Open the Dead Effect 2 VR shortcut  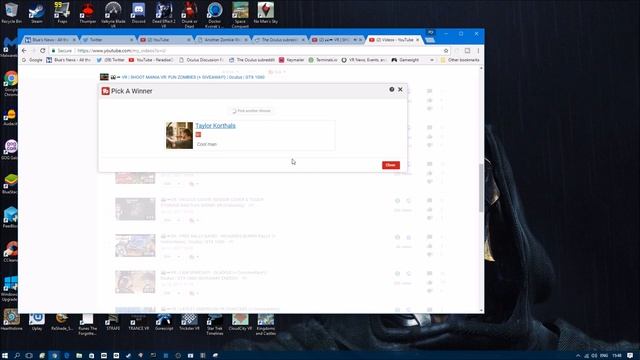tap(164, 15)
